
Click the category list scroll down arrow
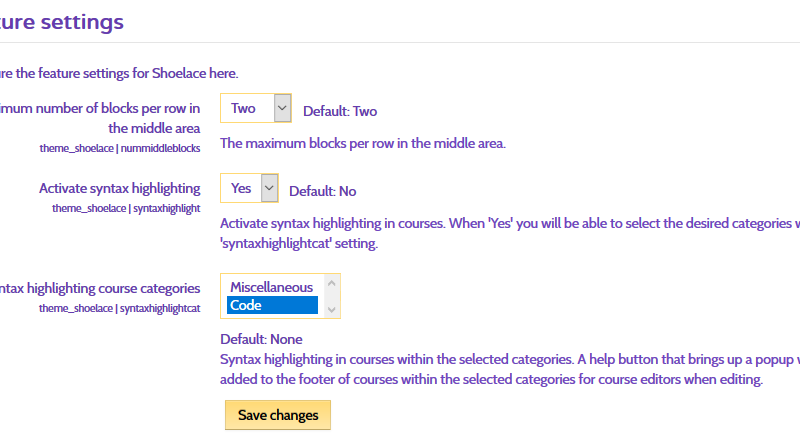(332, 309)
